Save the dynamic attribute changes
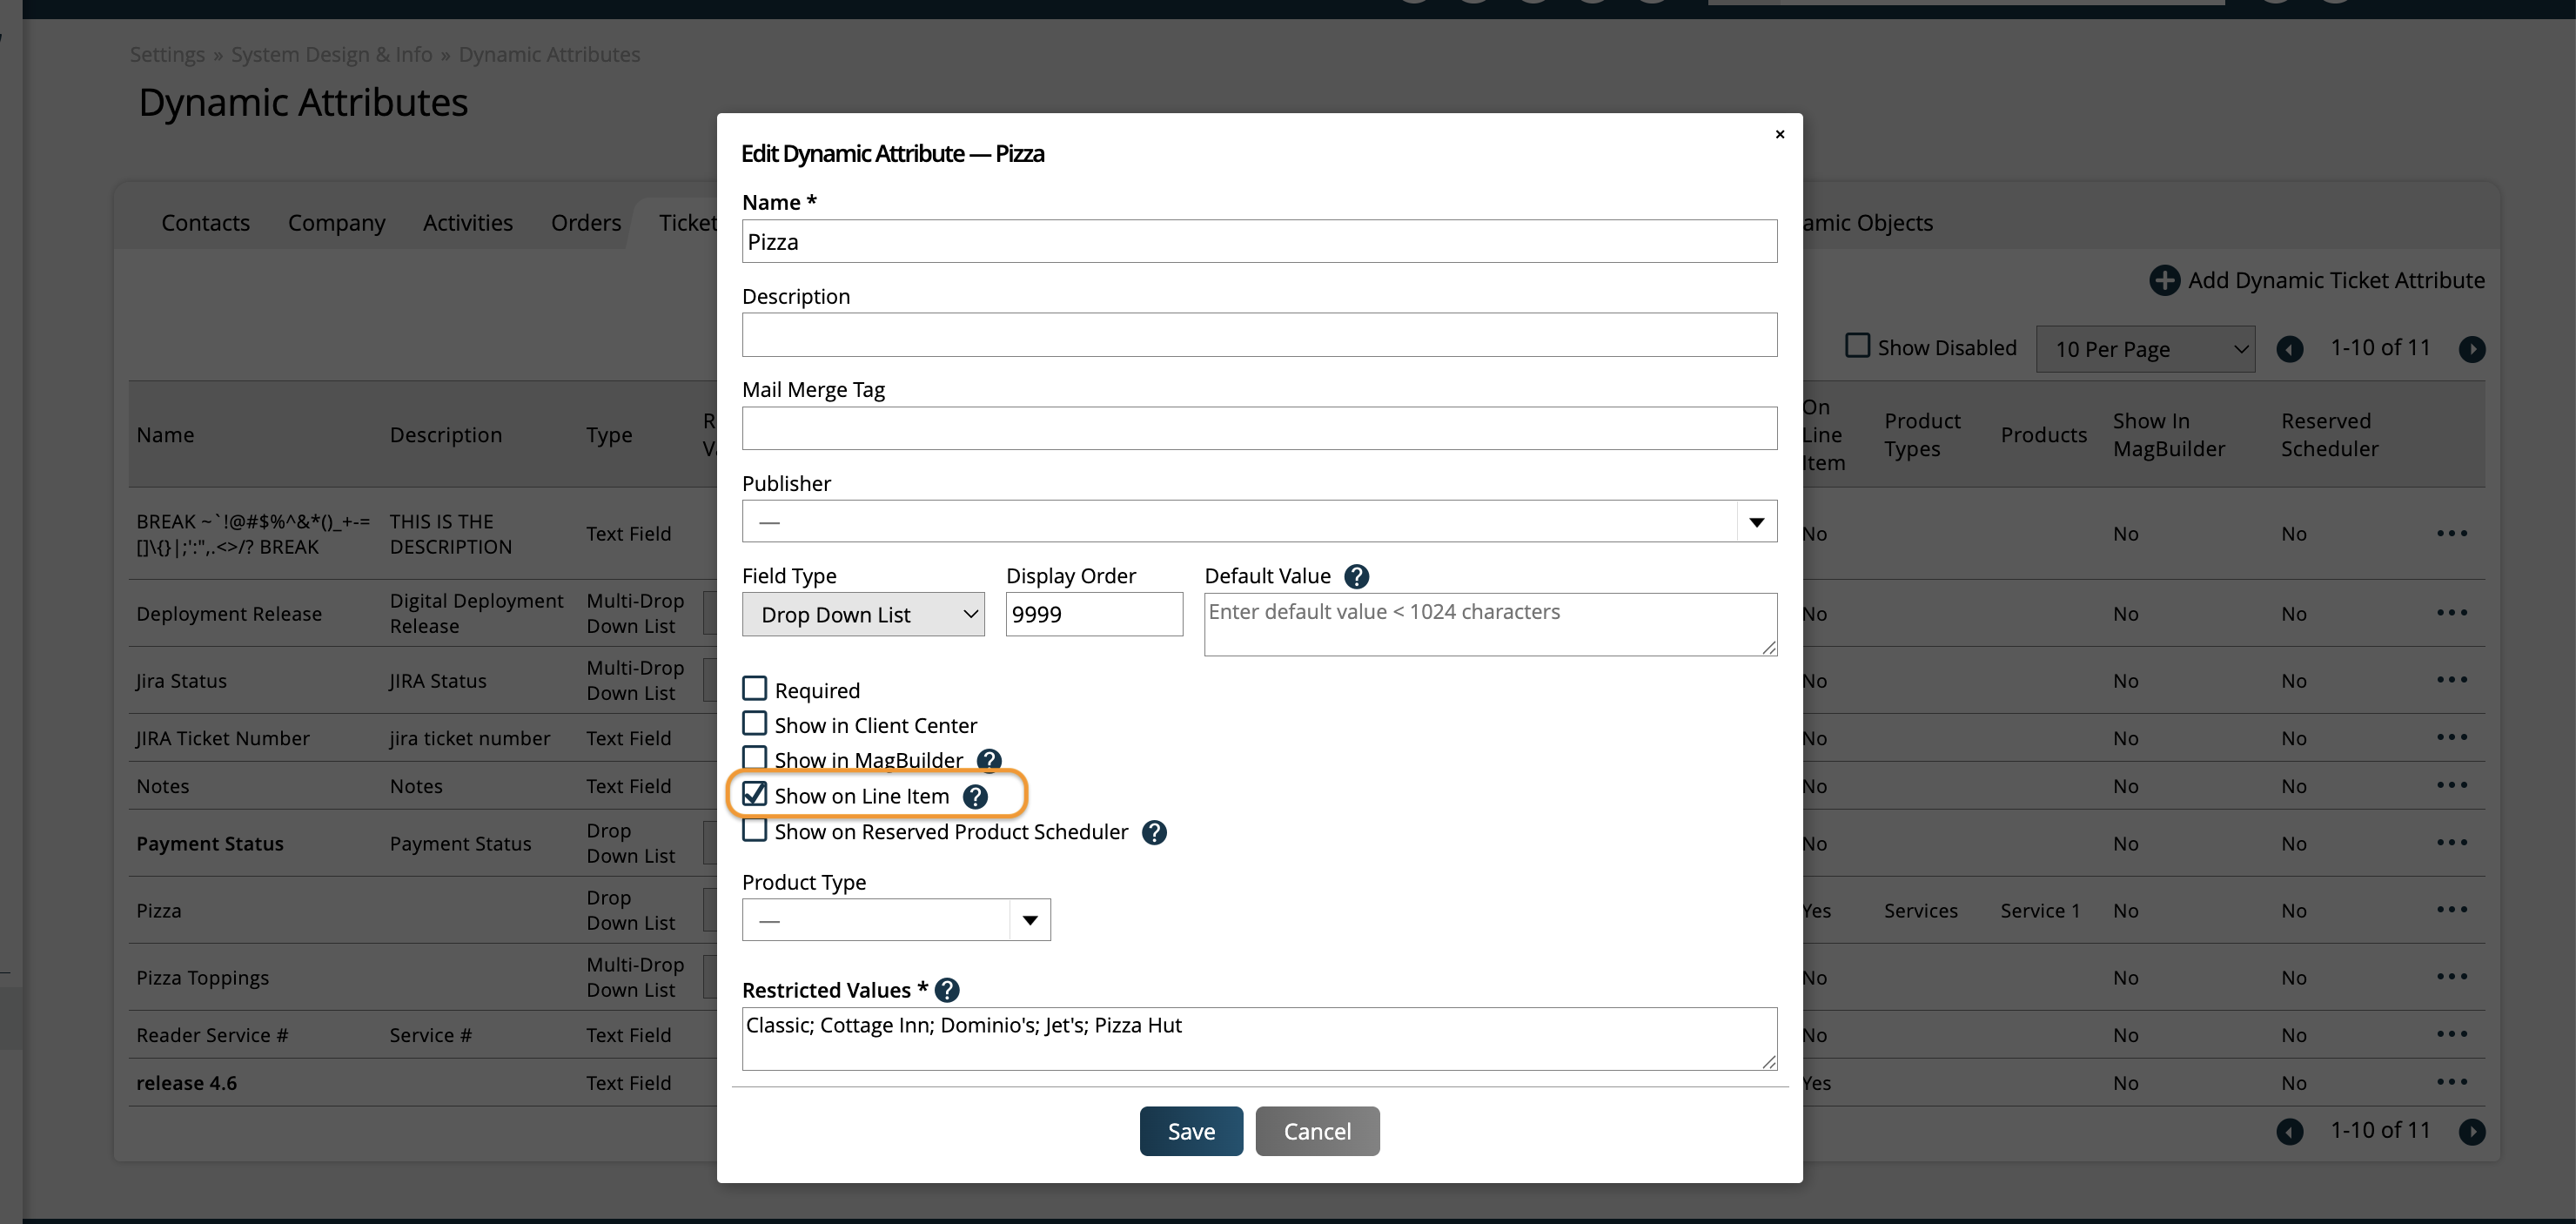Image resolution: width=2576 pixels, height=1224 pixels. [x=1190, y=1132]
